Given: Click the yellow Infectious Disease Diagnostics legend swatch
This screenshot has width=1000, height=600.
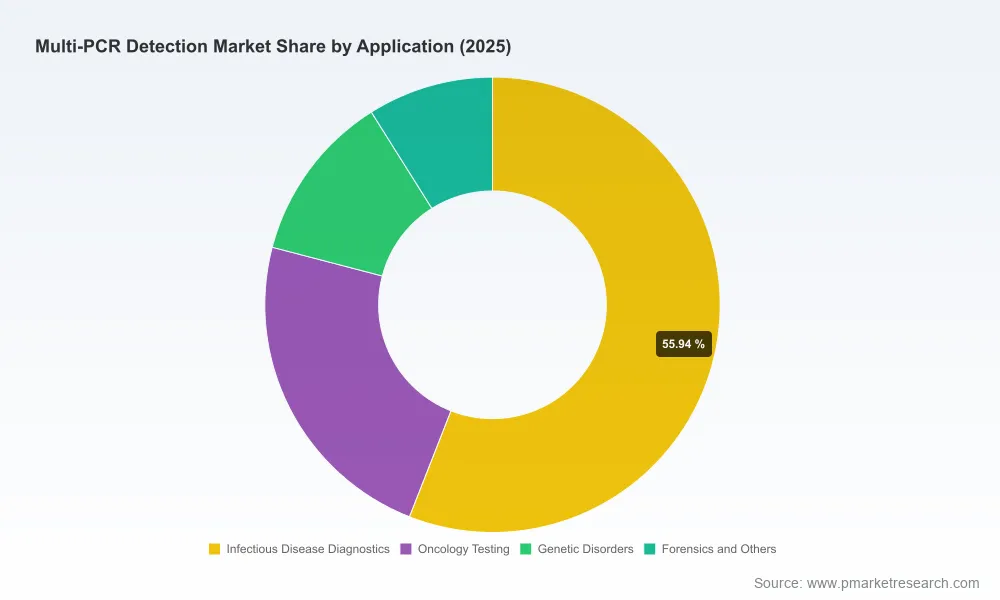Looking at the screenshot, I should [214, 549].
